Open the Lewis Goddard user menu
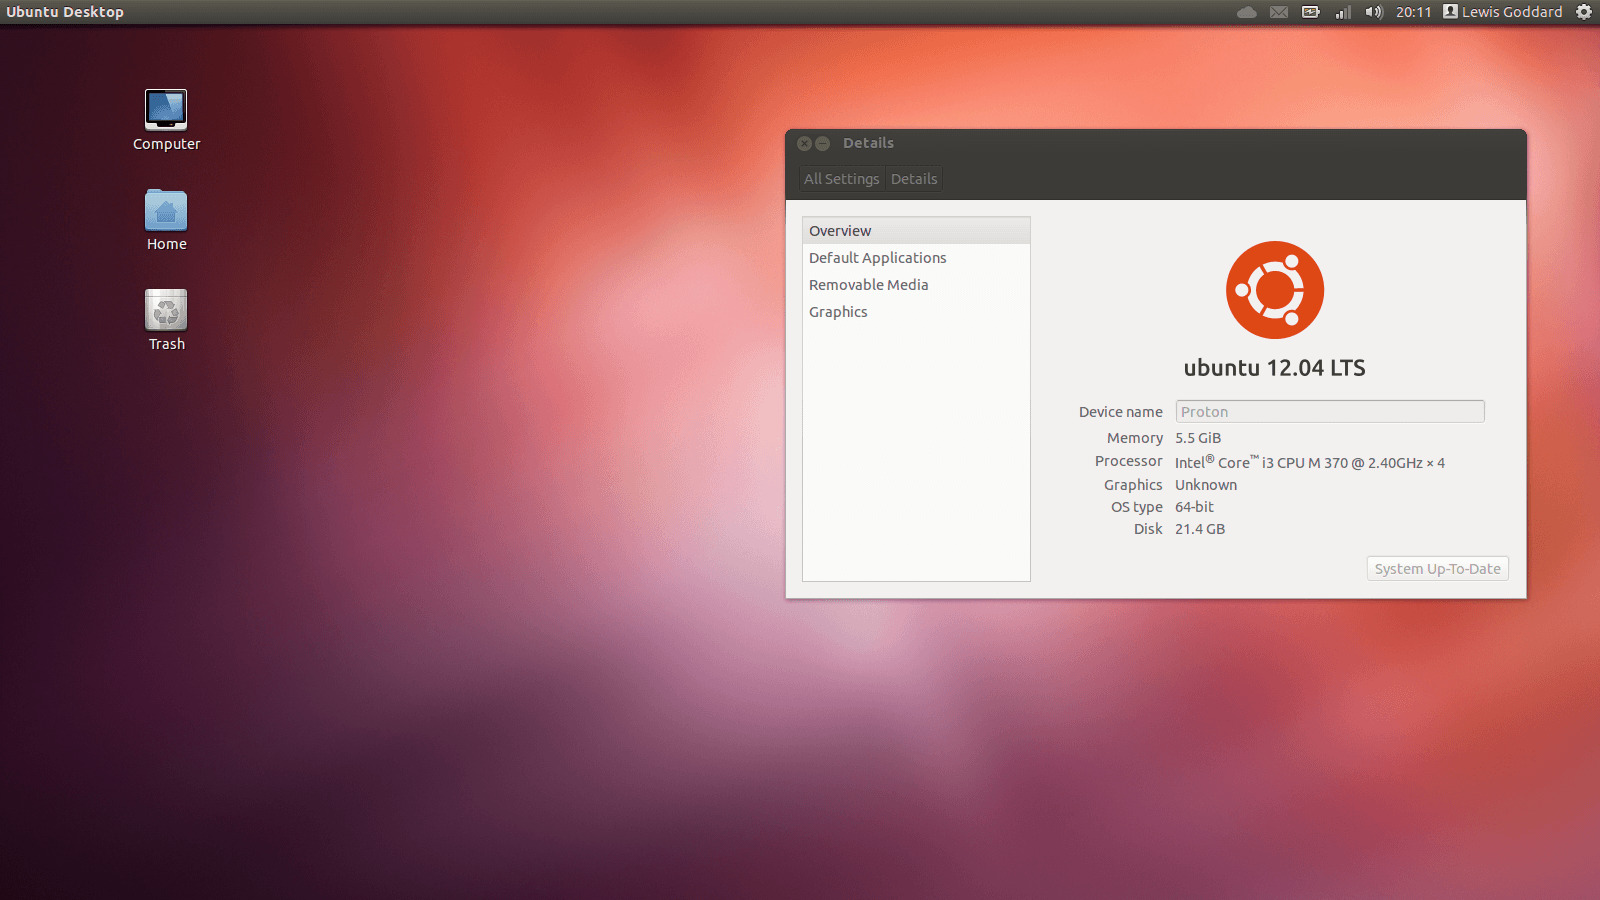This screenshot has height=900, width=1600. pos(1503,12)
